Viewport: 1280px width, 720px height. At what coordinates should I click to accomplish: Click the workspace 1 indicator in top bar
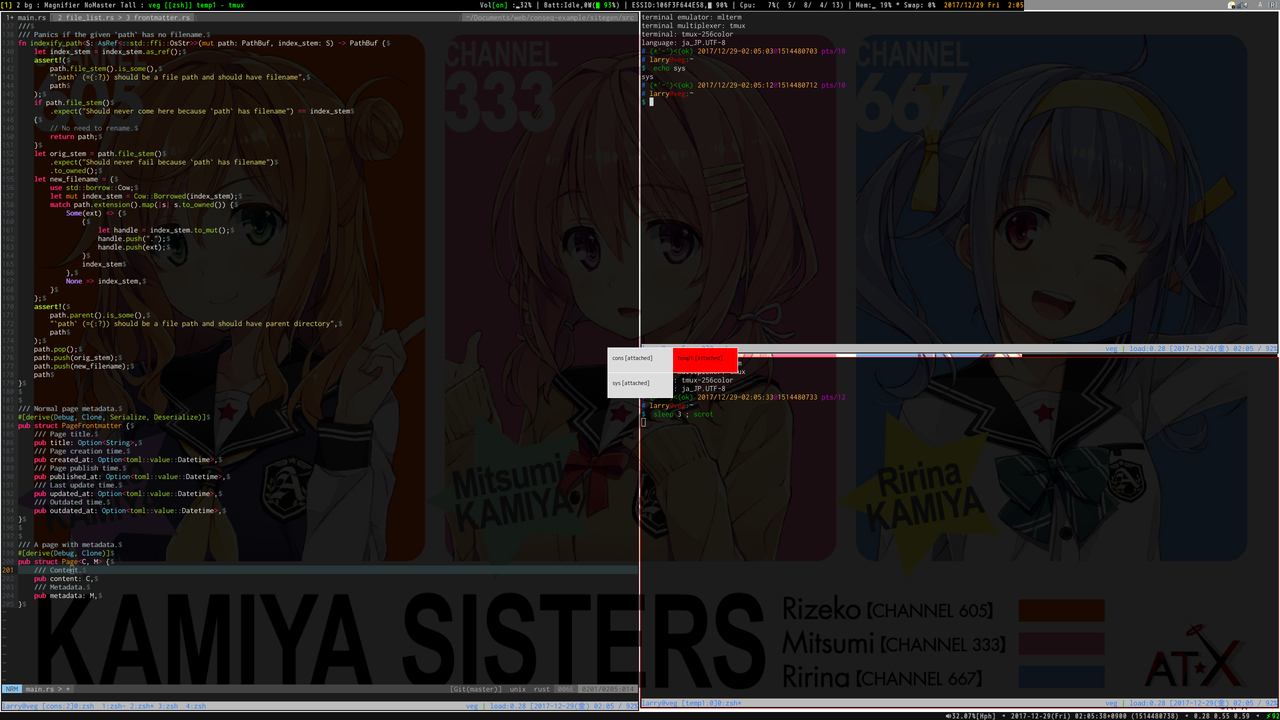6,5
